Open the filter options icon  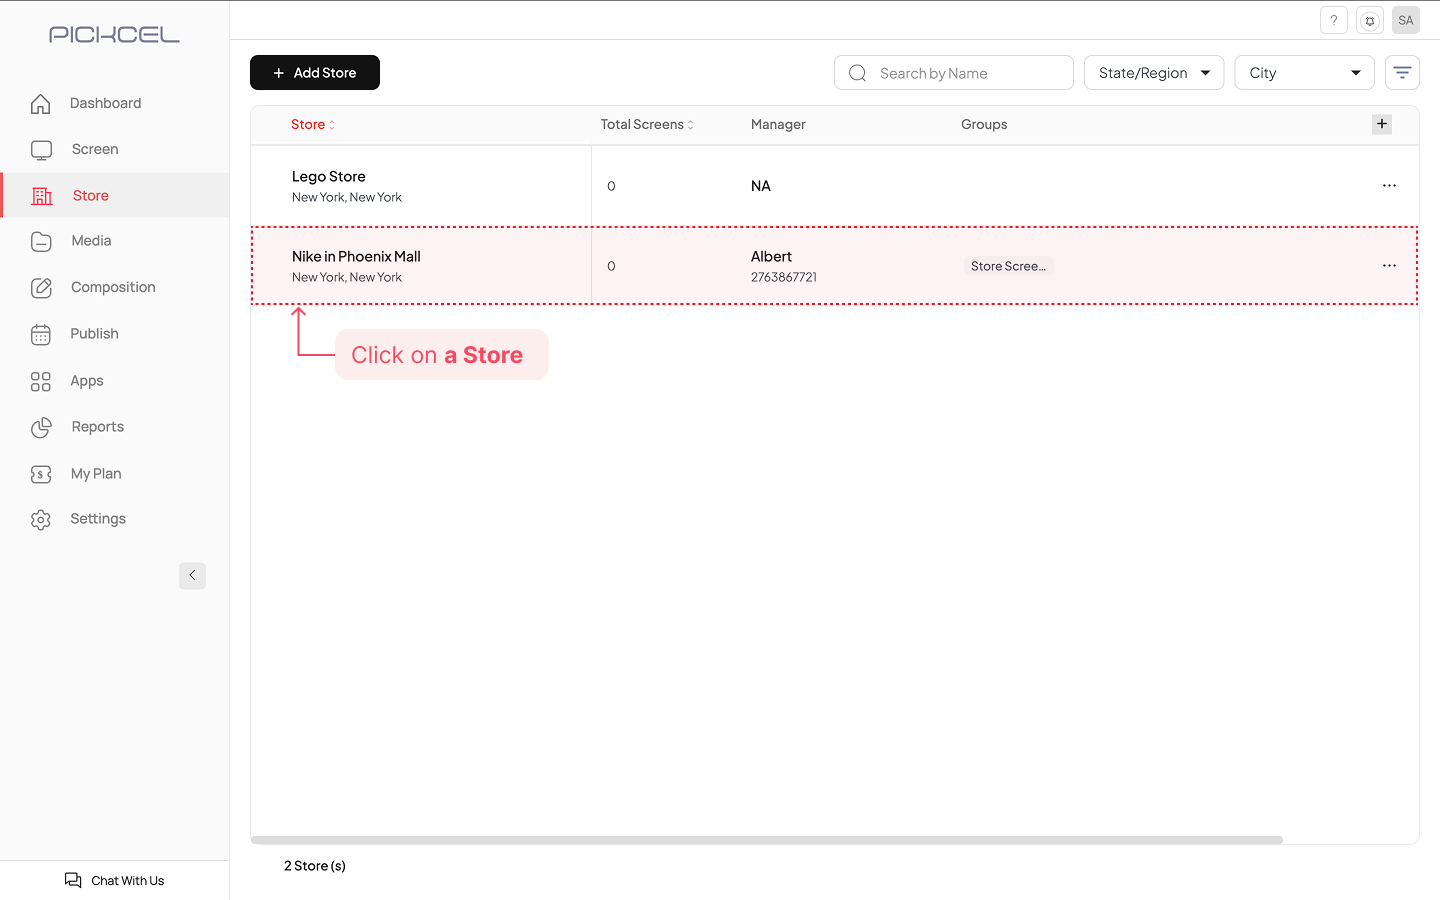point(1402,73)
